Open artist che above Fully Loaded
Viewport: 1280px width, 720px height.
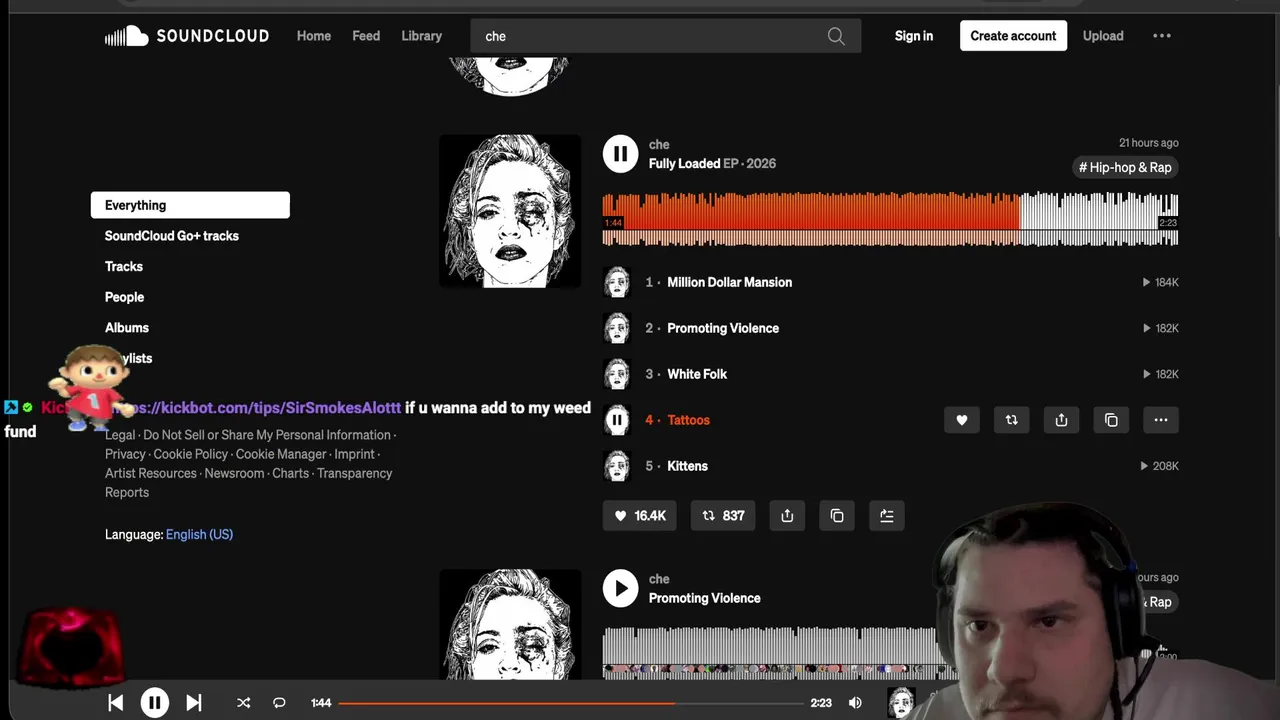tap(659, 144)
